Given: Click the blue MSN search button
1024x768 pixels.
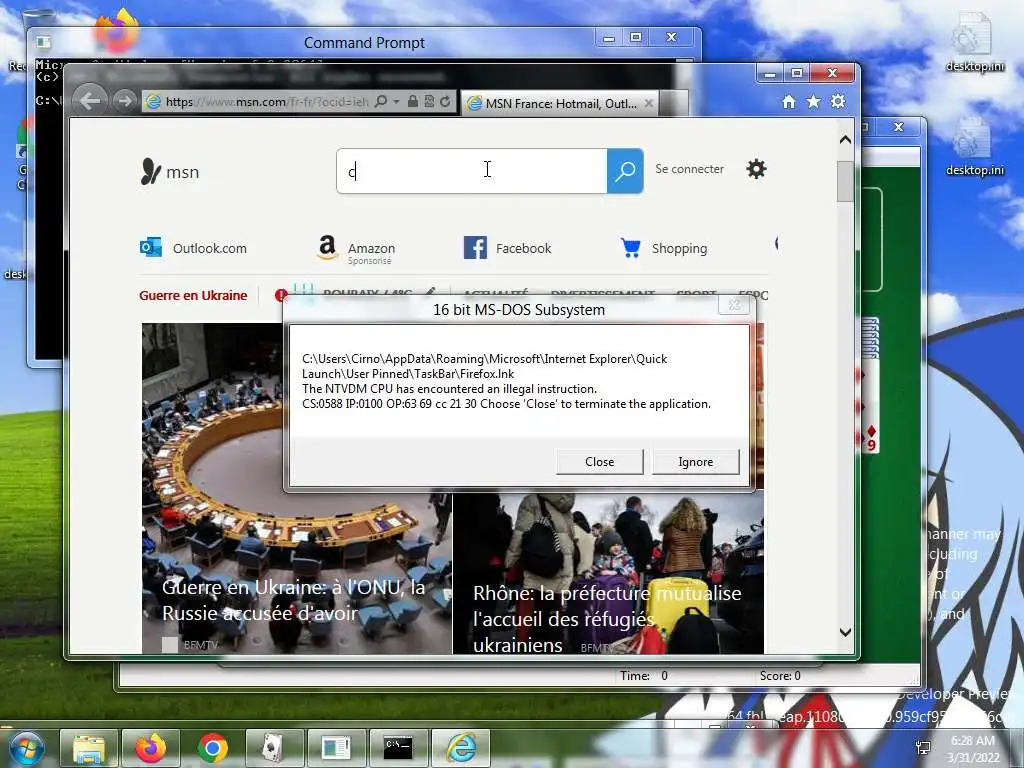Looking at the screenshot, I should click(625, 171).
